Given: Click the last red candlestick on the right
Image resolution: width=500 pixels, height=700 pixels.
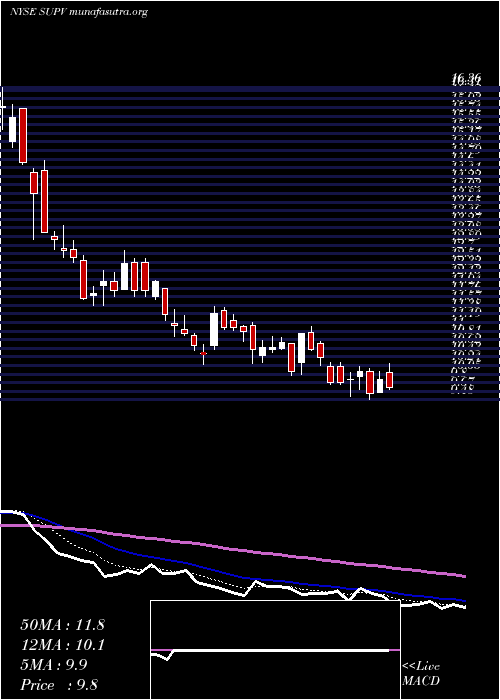Looking at the screenshot, I should click(x=389, y=380).
